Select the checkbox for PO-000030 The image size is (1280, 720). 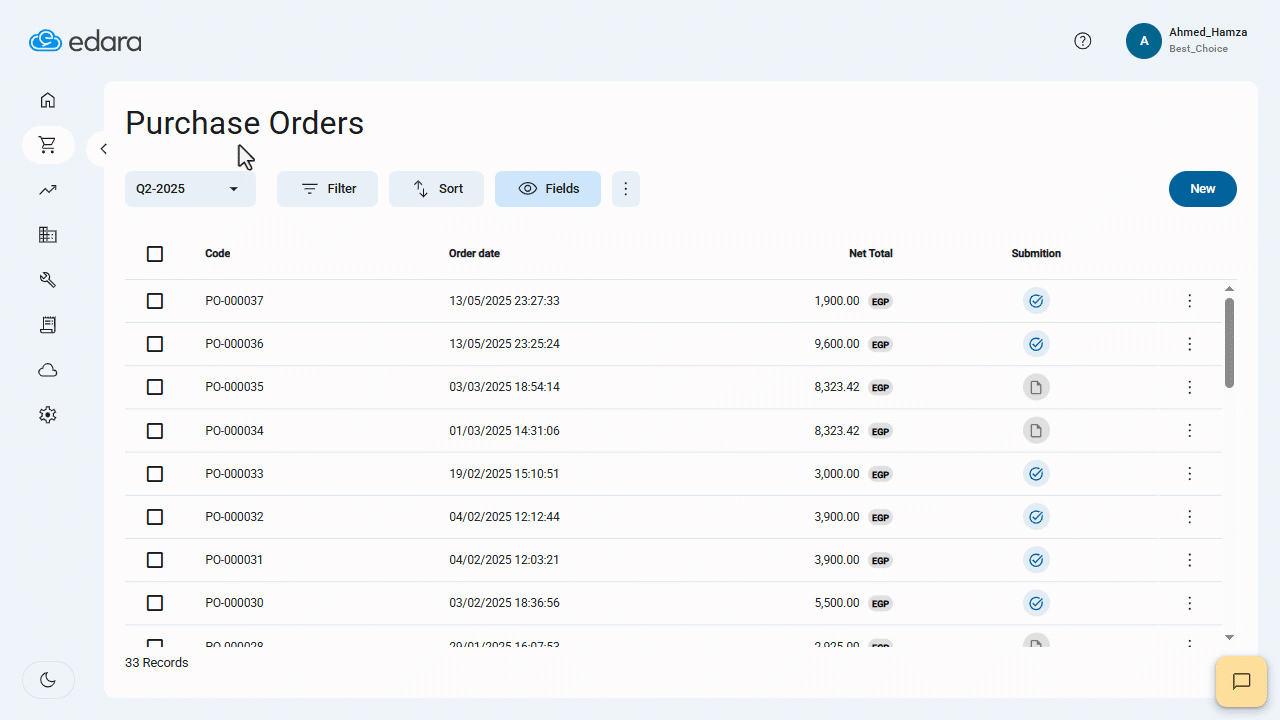155,603
